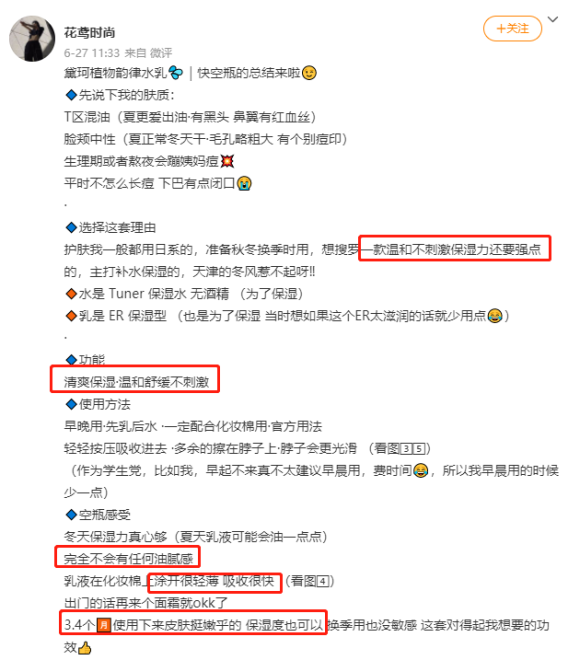Image resolution: width=580 pixels, height=660 pixels.
Task: Click the laughing-tears emoji after 少用点
Action: 495,316
